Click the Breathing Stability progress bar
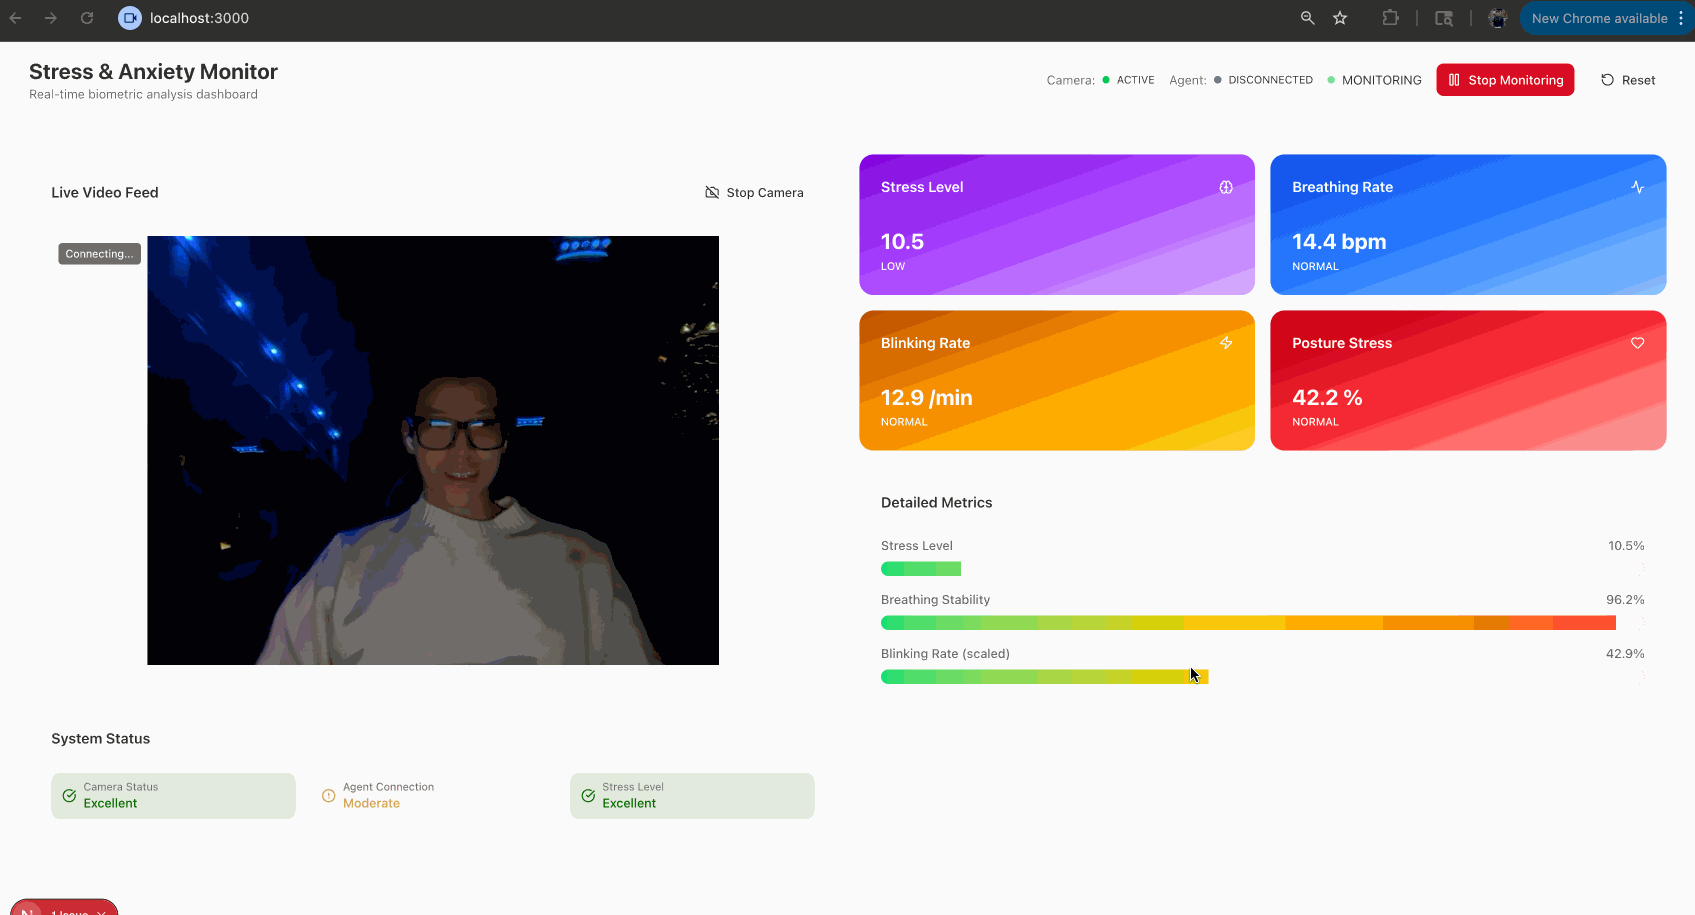The image size is (1695, 915). (1247, 623)
